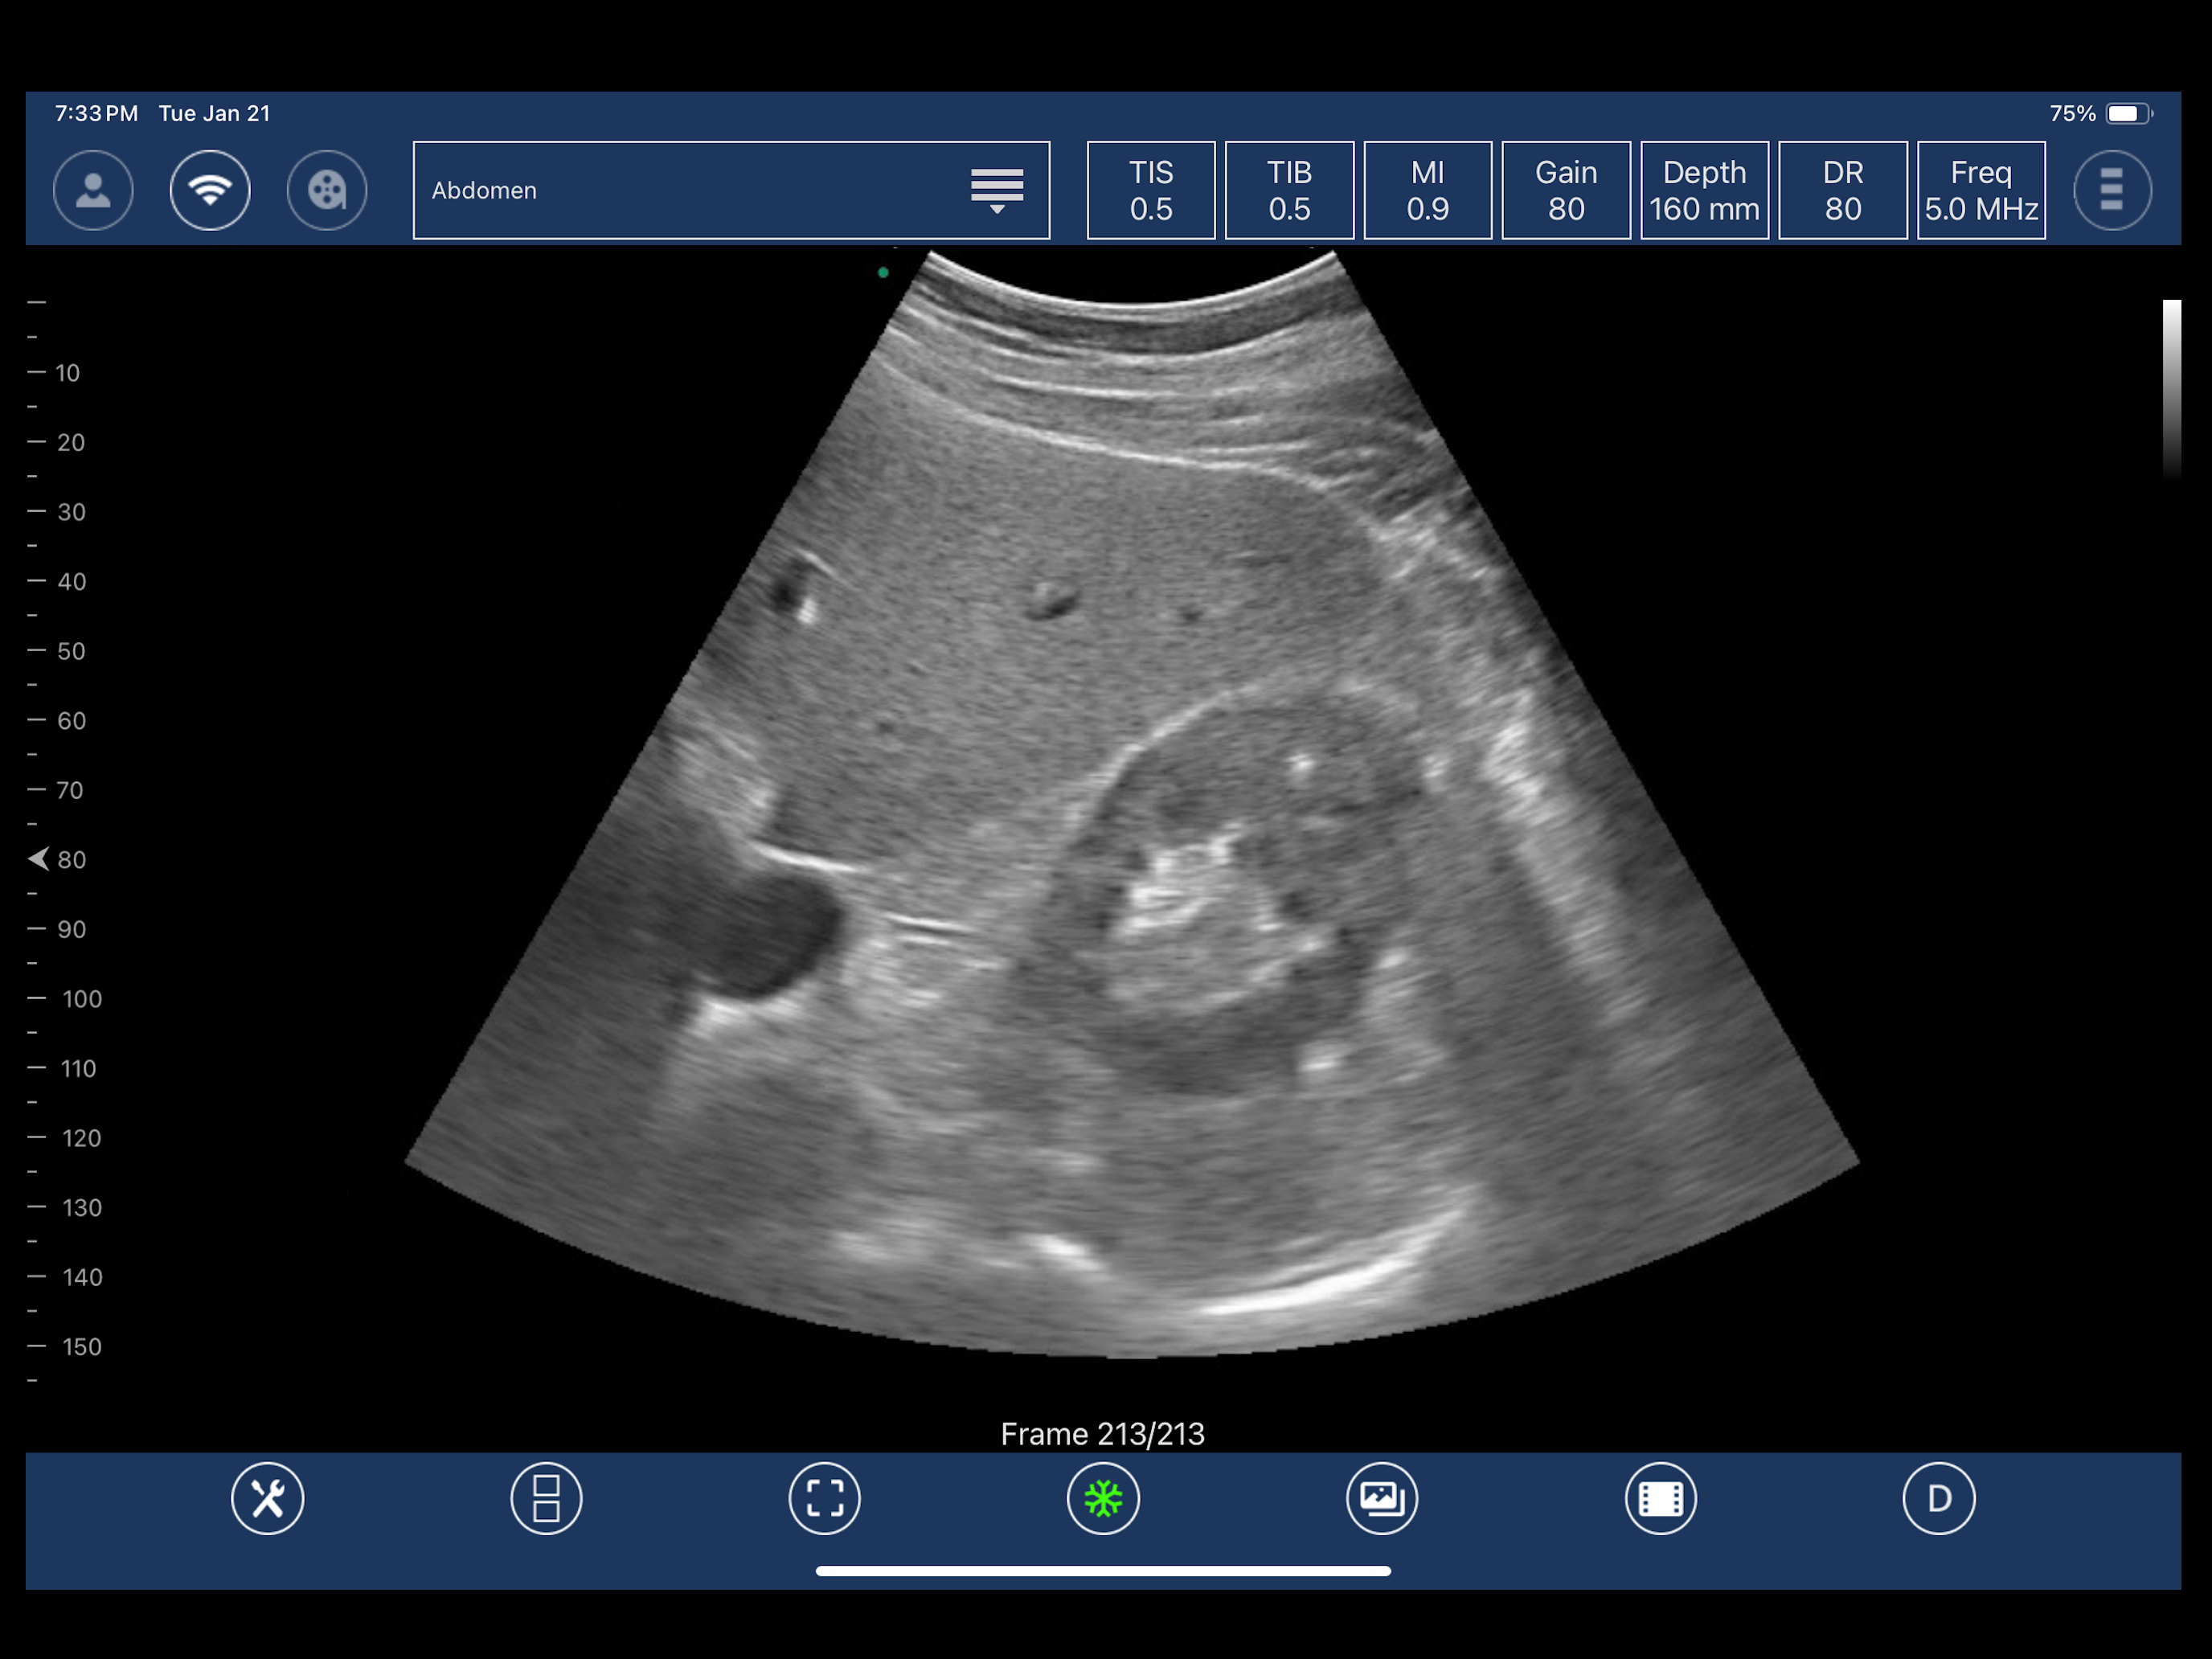The width and height of the screenshot is (2212, 1659).
Task: Tap the 100 depth scale mark
Action: click(82, 999)
